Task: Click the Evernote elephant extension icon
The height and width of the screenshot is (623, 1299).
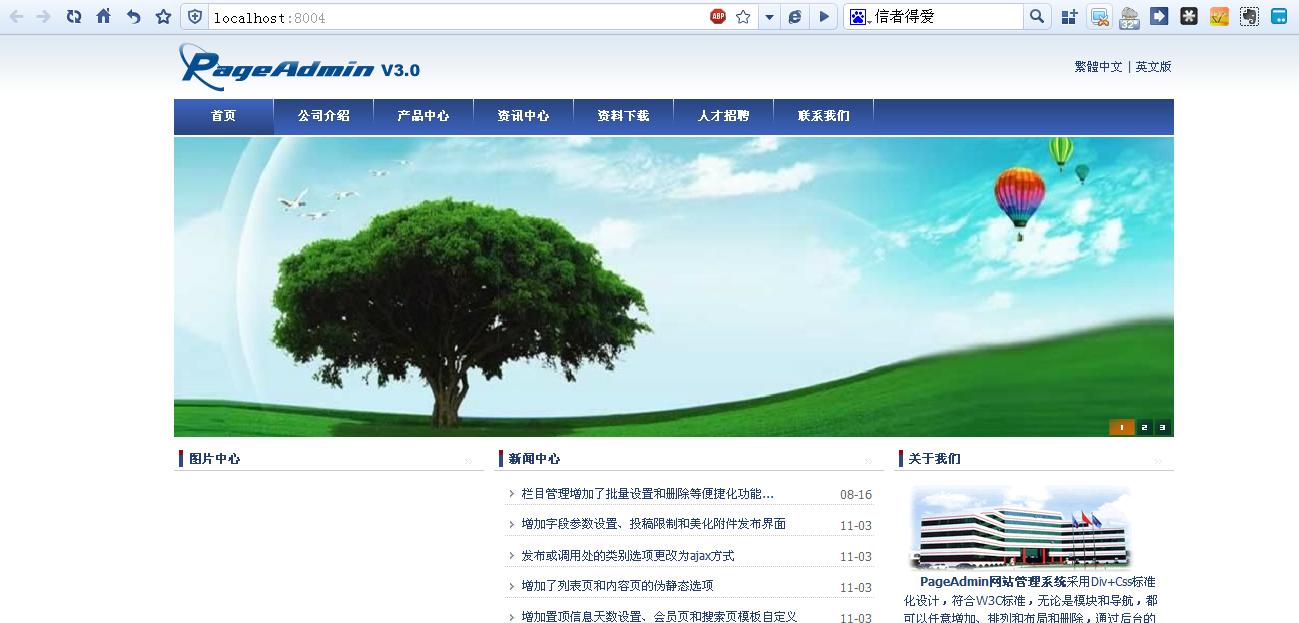Action: pos(1249,16)
